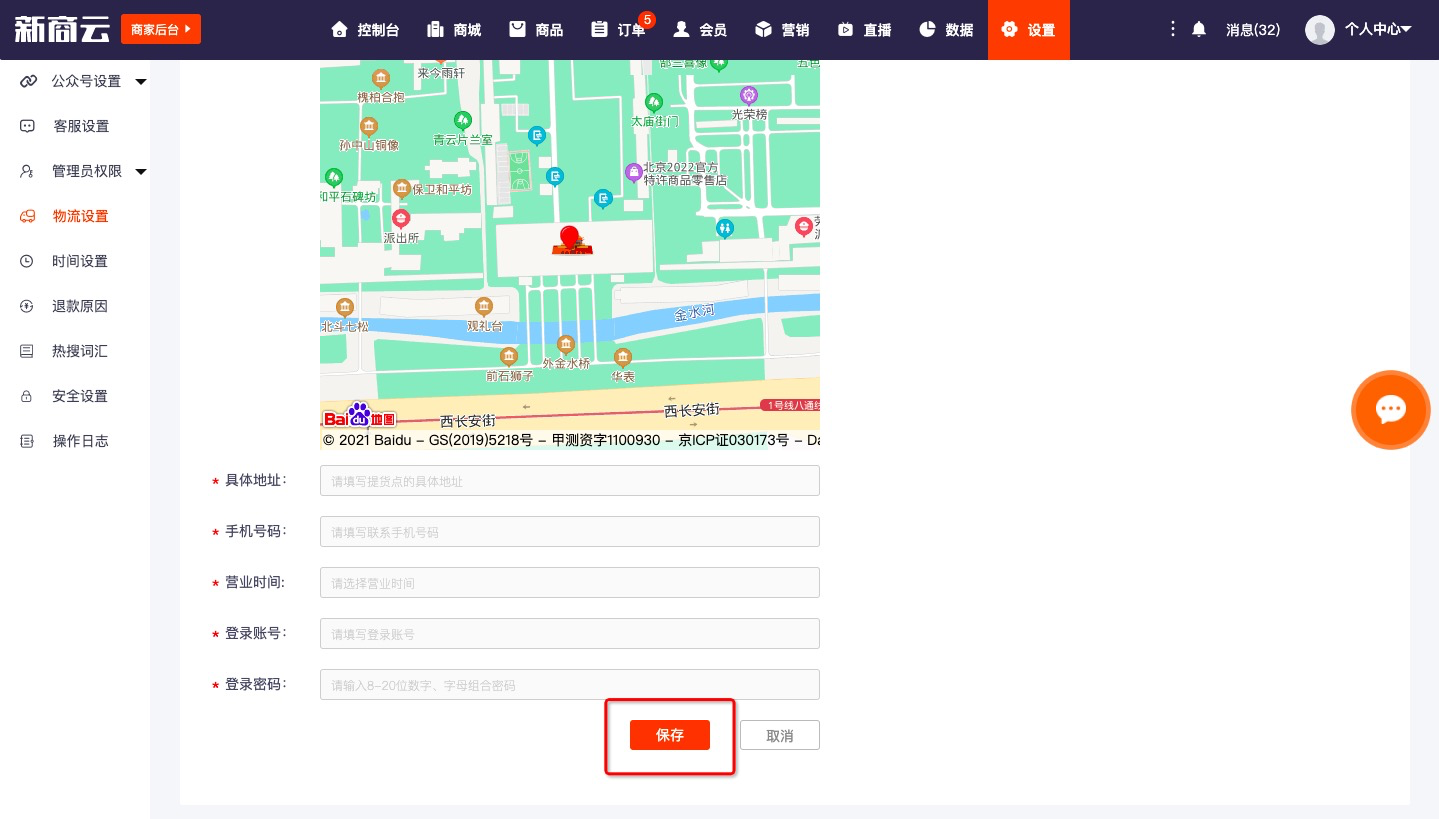Open 操作日志 in sidebar
The image size is (1439, 819).
(x=81, y=441)
